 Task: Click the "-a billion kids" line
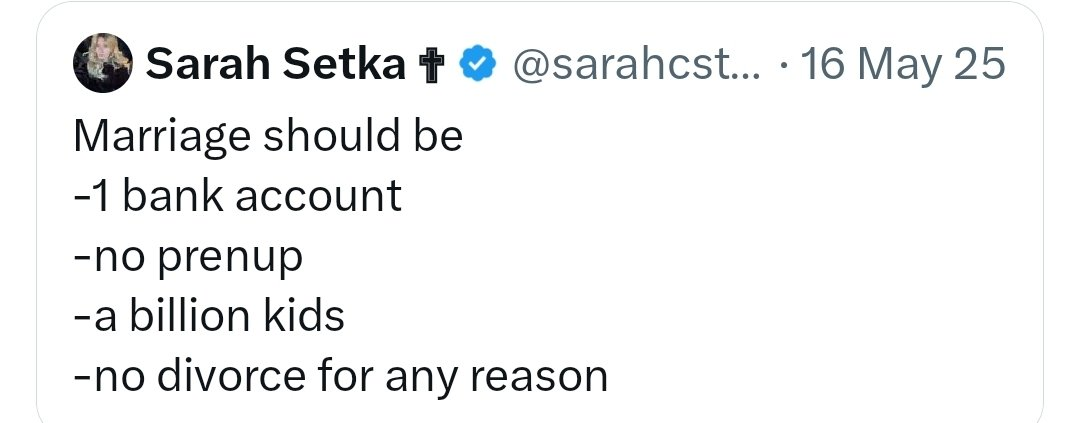pyautogui.click(x=209, y=316)
